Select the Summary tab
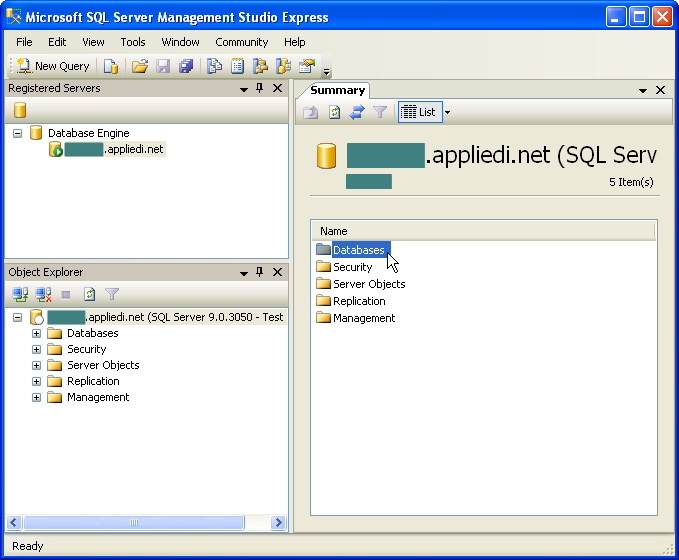The width and height of the screenshot is (679, 560). [x=337, y=90]
